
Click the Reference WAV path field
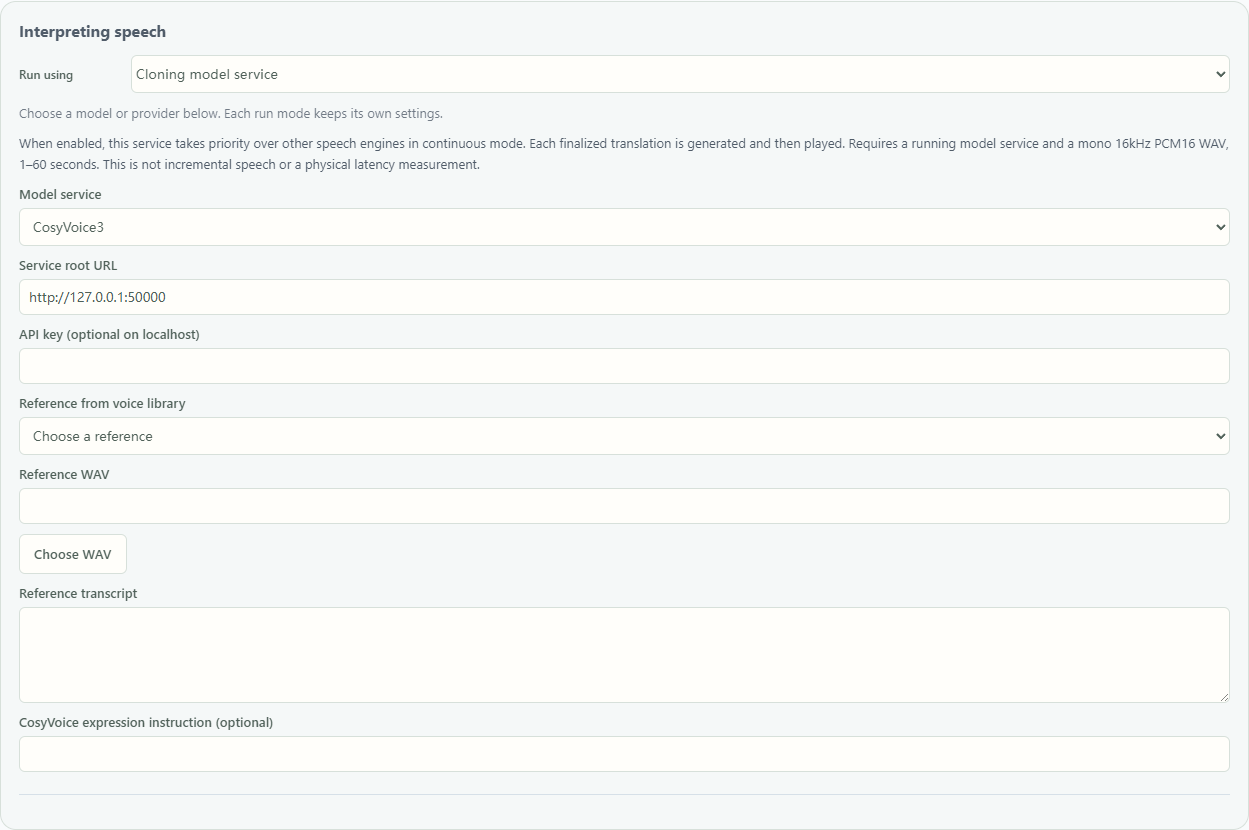pos(624,506)
